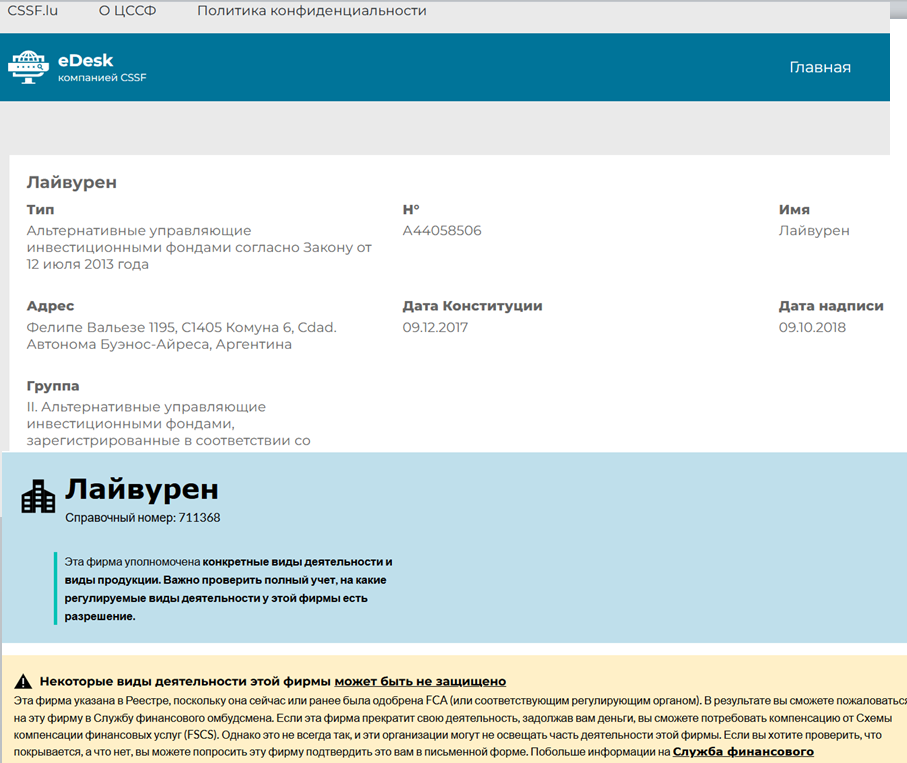Open the О ЦССФ page
The width and height of the screenshot is (907, 763).
point(127,10)
